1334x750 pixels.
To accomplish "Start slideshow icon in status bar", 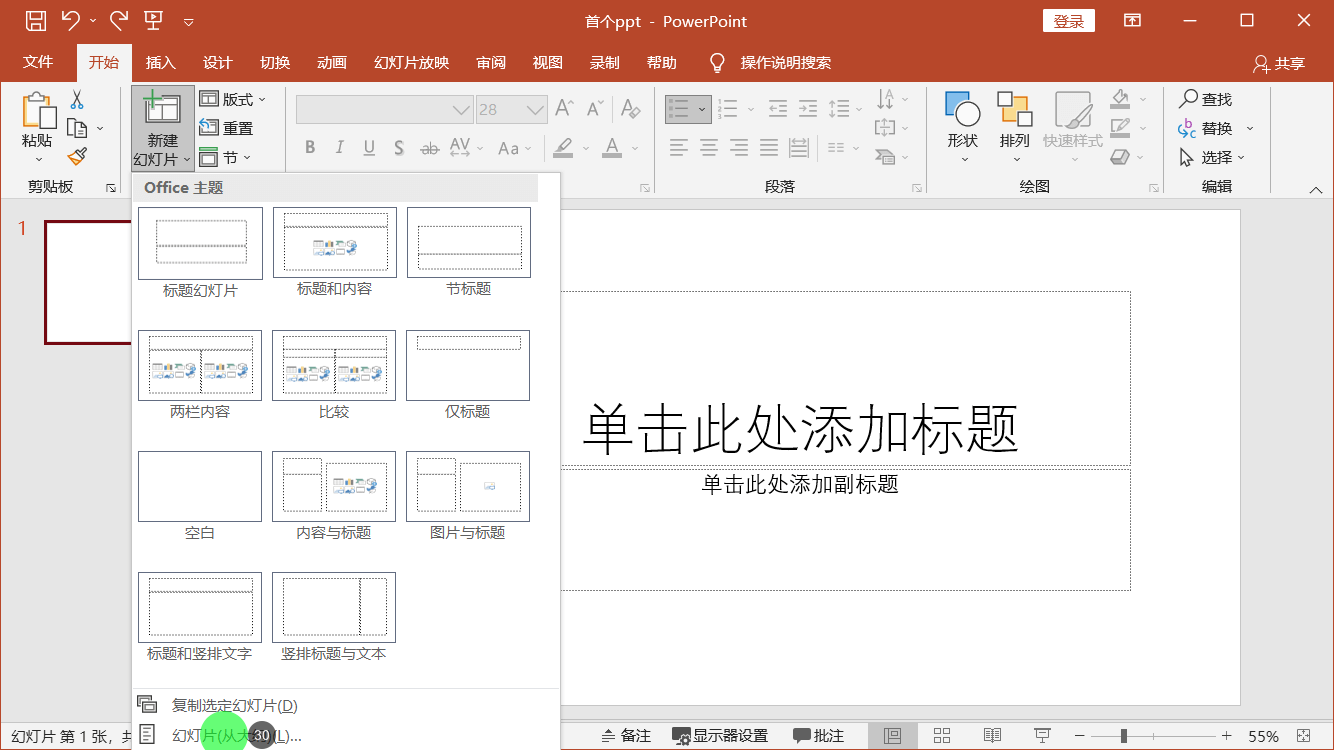I will (x=1042, y=736).
